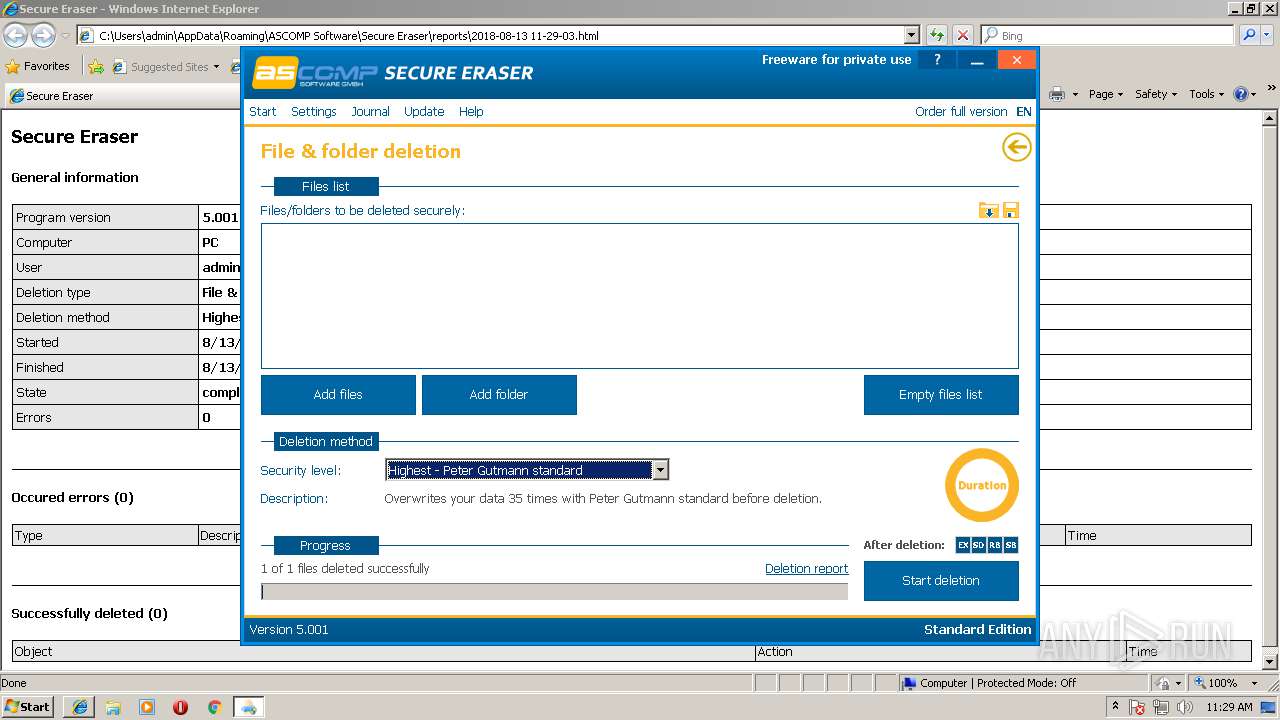
Task: Switch language via EN indicator
Action: (1024, 111)
